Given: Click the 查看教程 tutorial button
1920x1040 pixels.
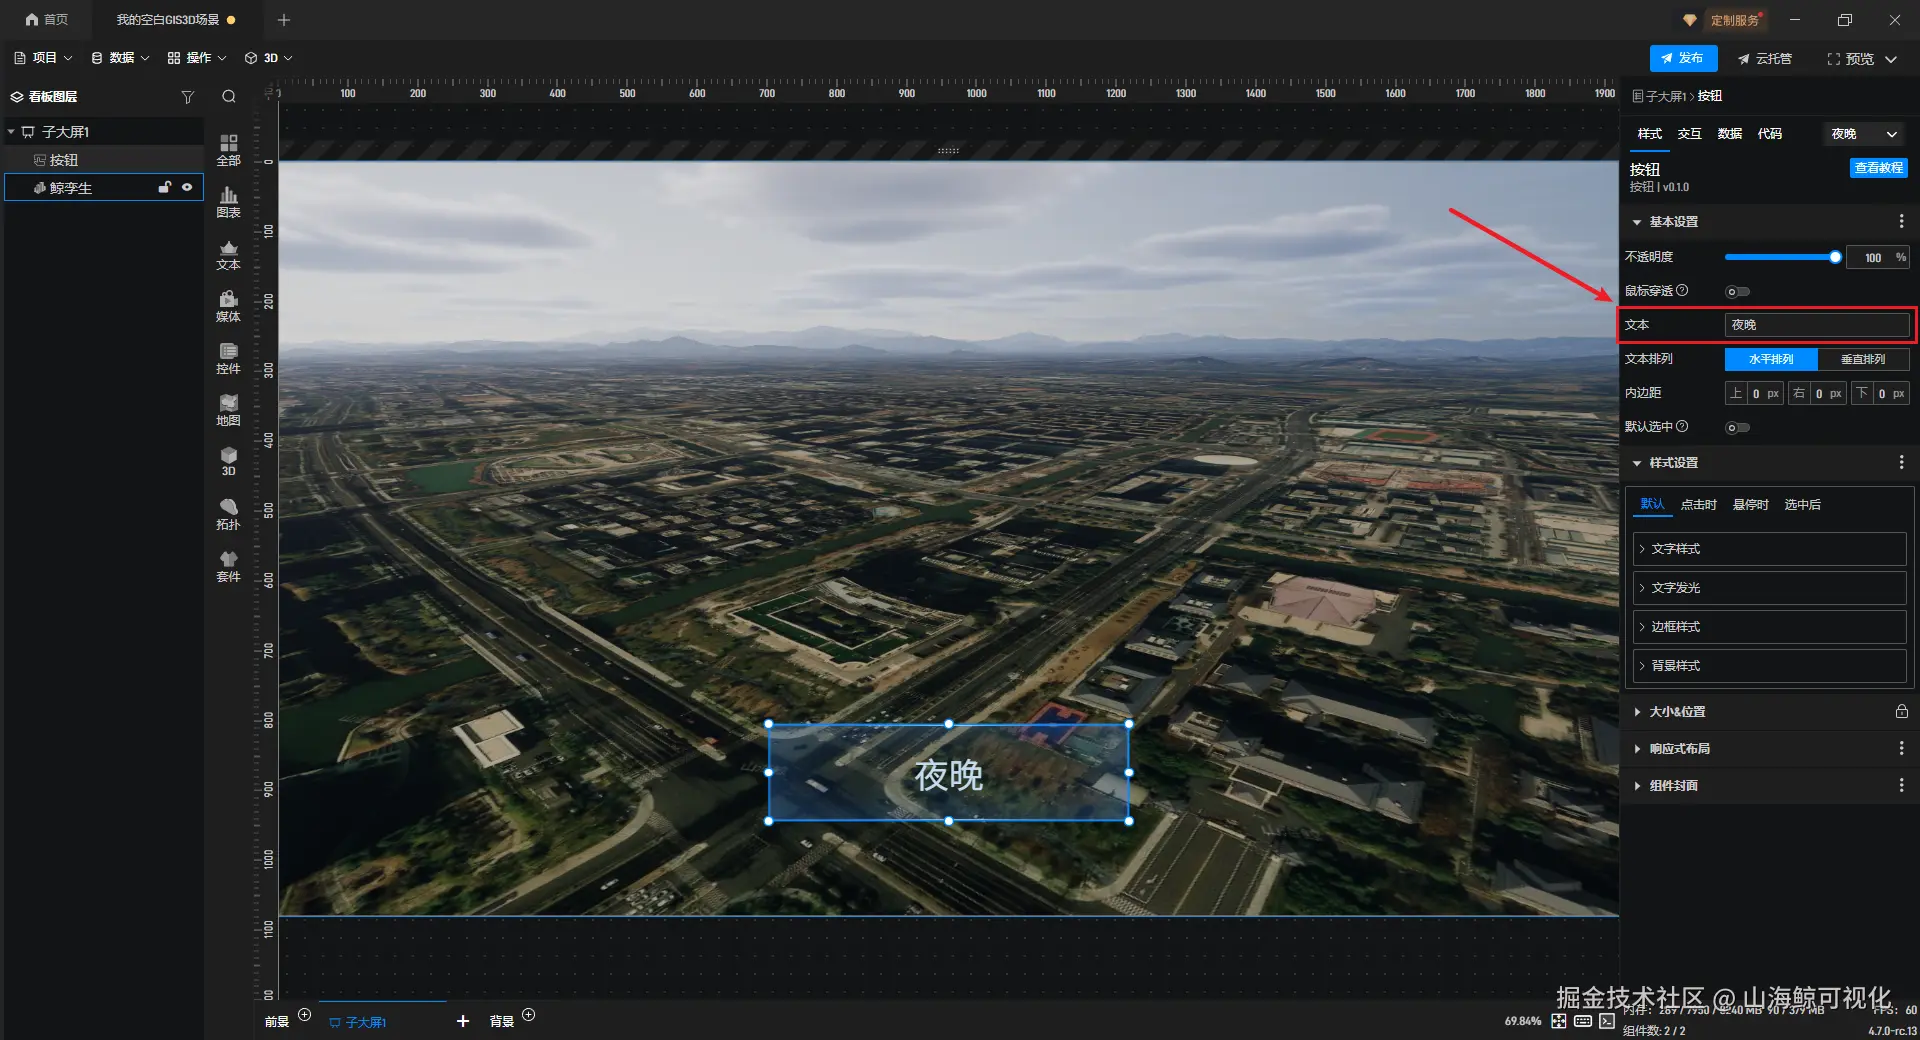Looking at the screenshot, I should coord(1878,168).
